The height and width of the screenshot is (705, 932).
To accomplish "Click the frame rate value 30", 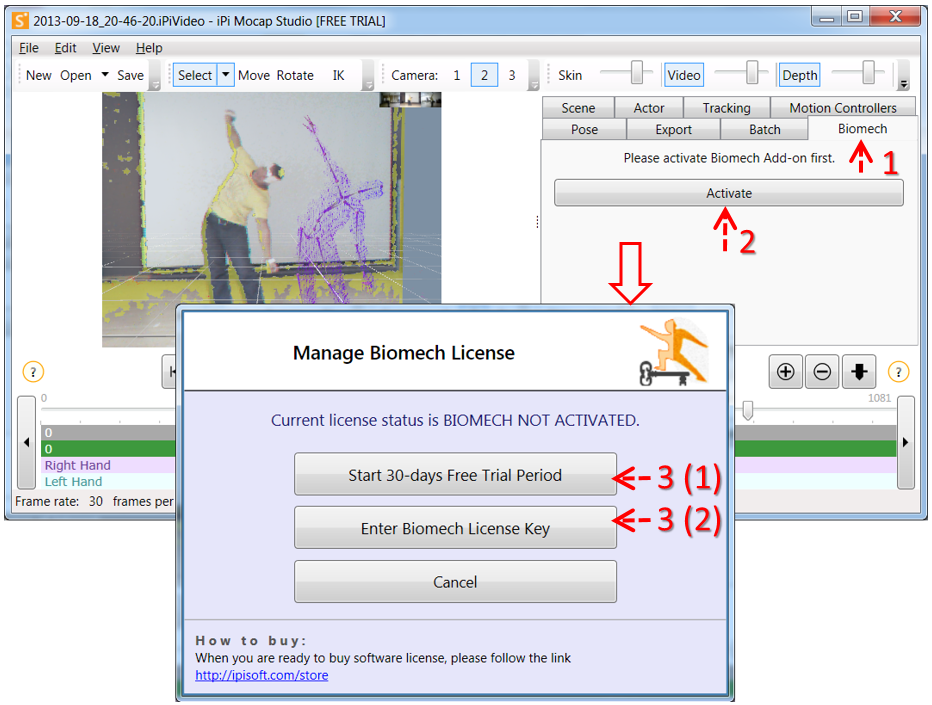I will pyautogui.click(x=96, y=501).
